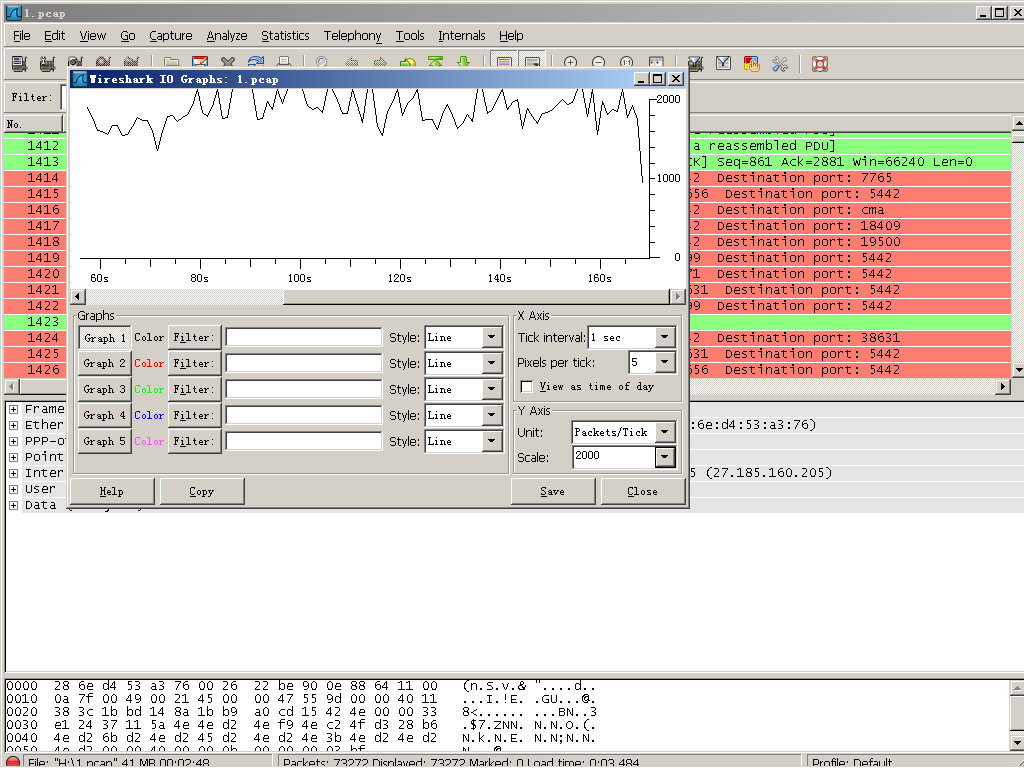Open Graph 4 Style dropdown
The image size is (1024, 768).
(492, 415)
